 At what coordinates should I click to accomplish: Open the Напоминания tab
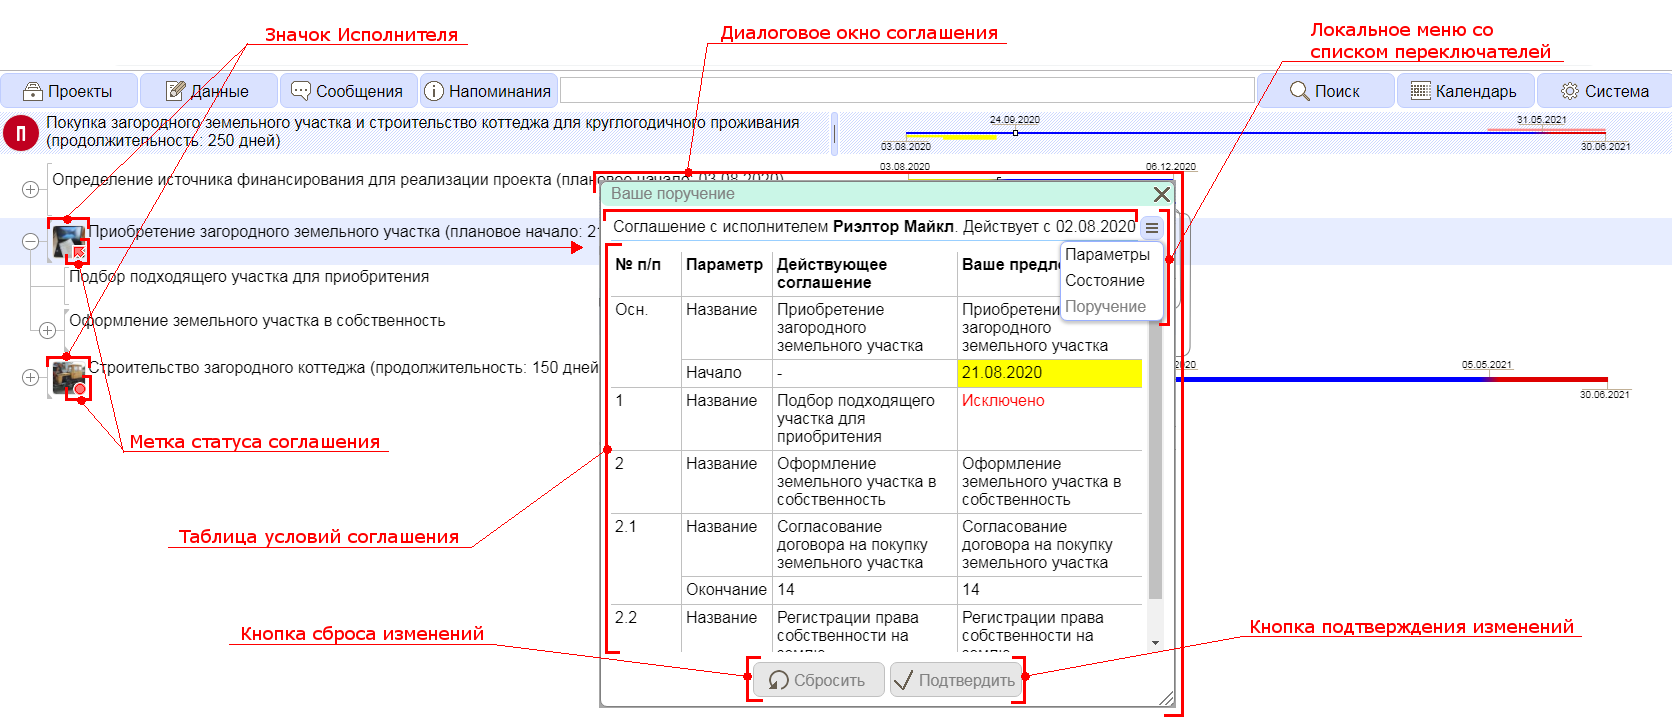[x=488, y=91]
